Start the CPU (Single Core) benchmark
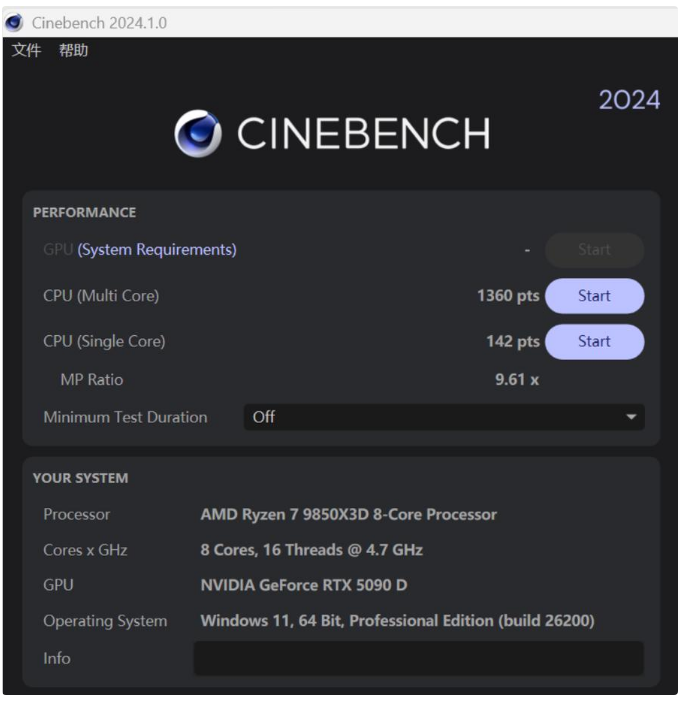683x701 pixels. (594, 341)
